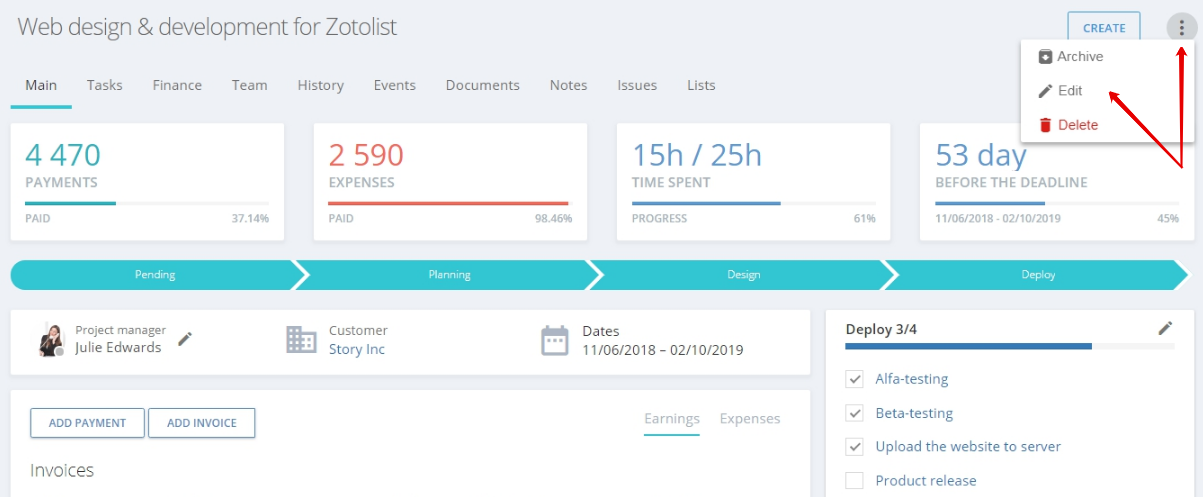Choose Delete from the dropdown menu

(1068, 125)
